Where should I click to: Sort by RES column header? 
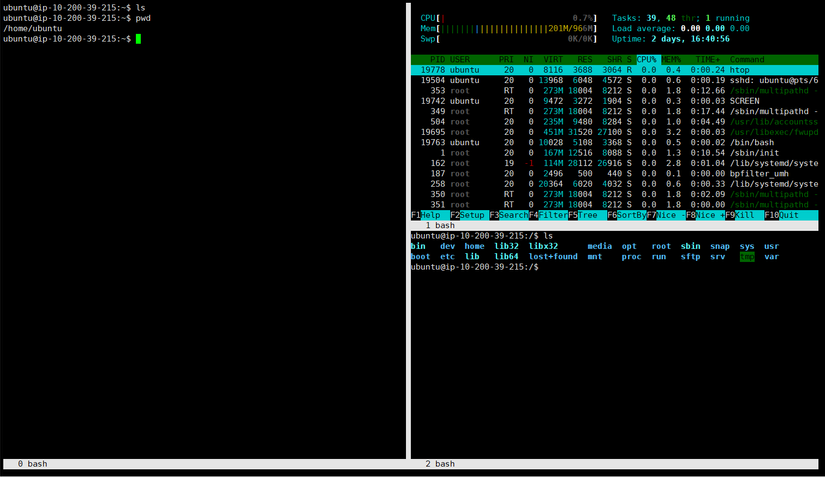pyautogui.click(x=585, y=59)
